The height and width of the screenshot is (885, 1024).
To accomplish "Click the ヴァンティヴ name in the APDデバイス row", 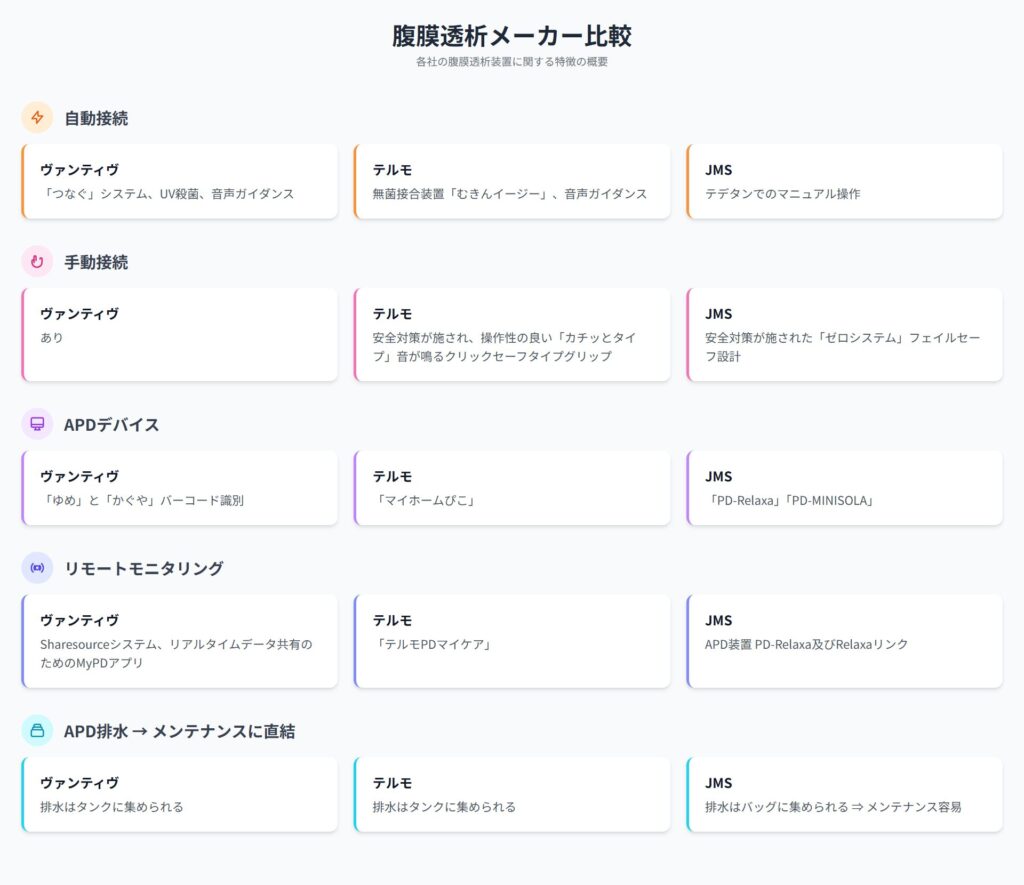I will 80,476.
